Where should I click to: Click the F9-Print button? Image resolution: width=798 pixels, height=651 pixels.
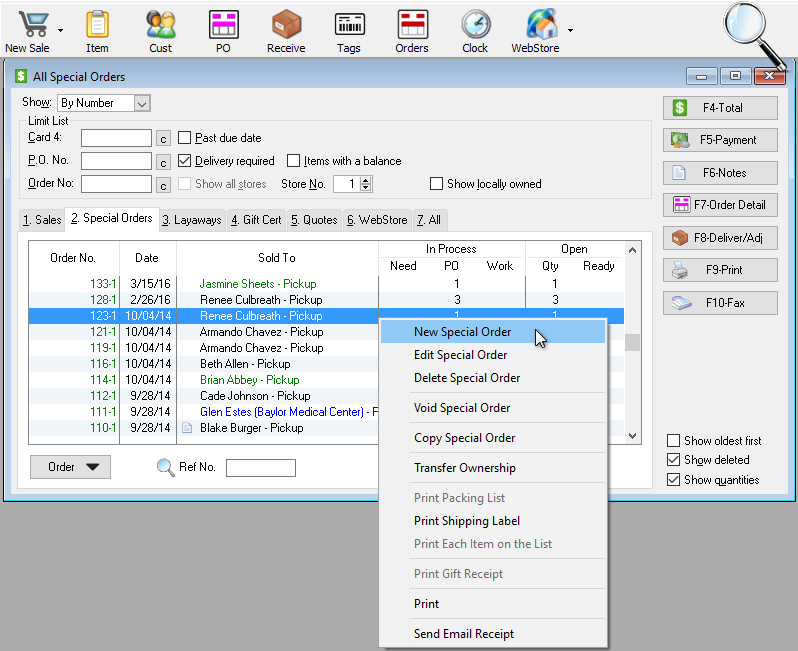720,270
